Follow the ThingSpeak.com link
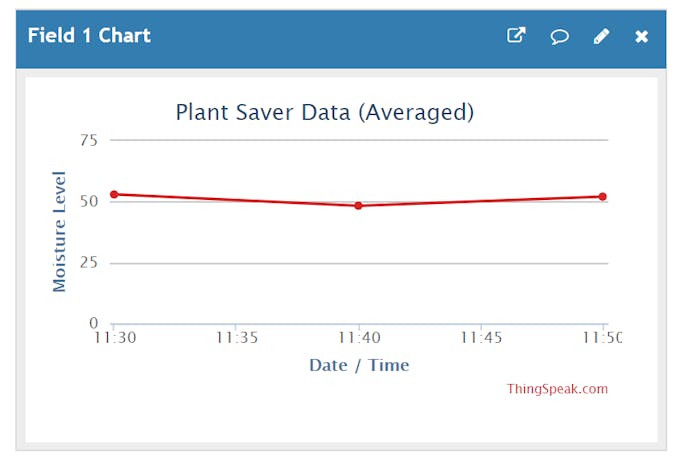 click(x=557, y=389)
